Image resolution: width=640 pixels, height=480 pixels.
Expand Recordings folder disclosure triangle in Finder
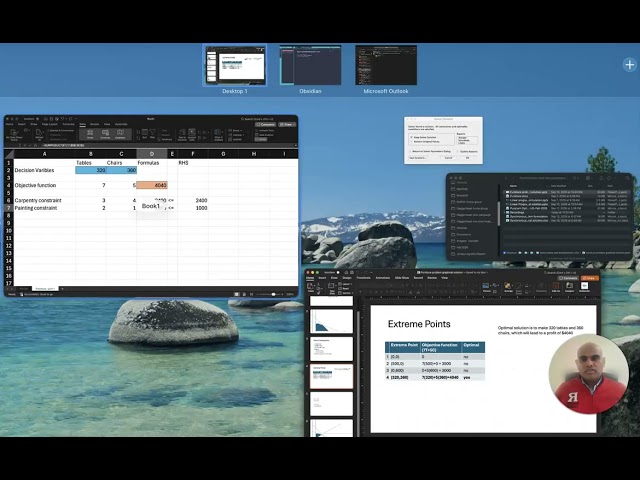(x=504, y=212)
